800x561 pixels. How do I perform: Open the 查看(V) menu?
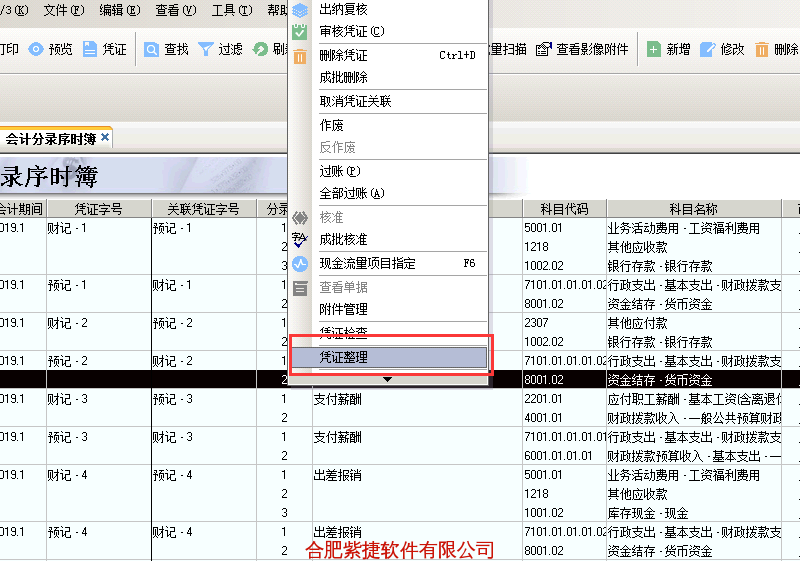[175, 10]
